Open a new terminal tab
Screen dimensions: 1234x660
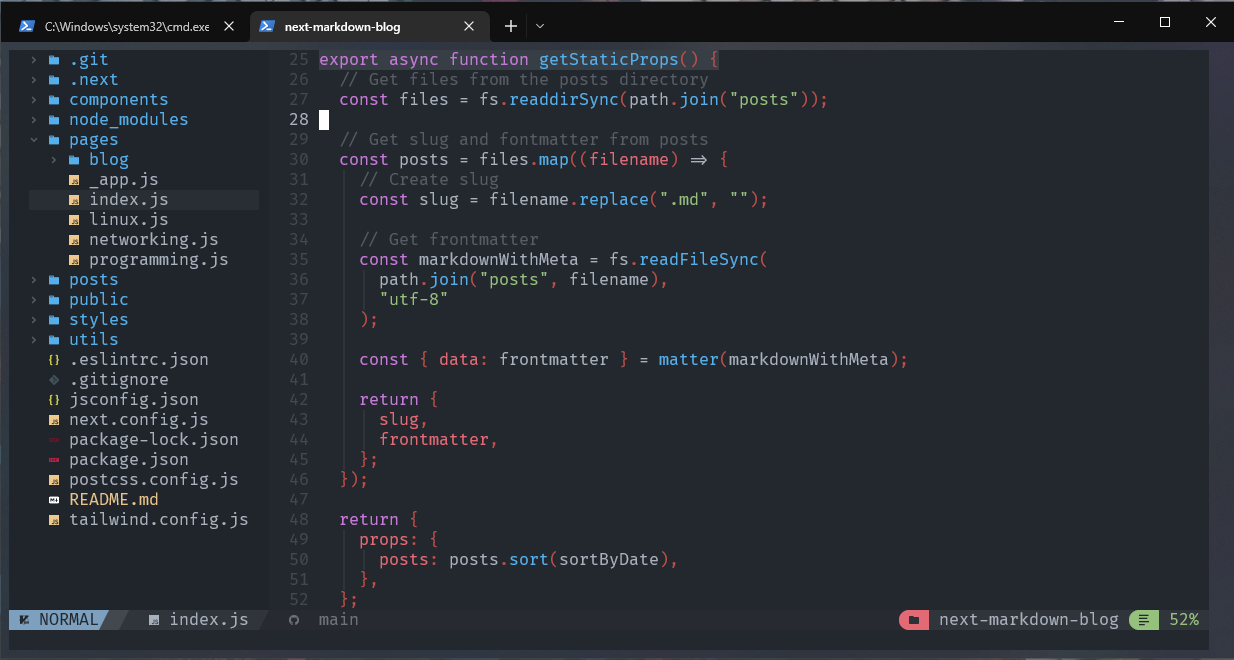[x=511, y=26]
